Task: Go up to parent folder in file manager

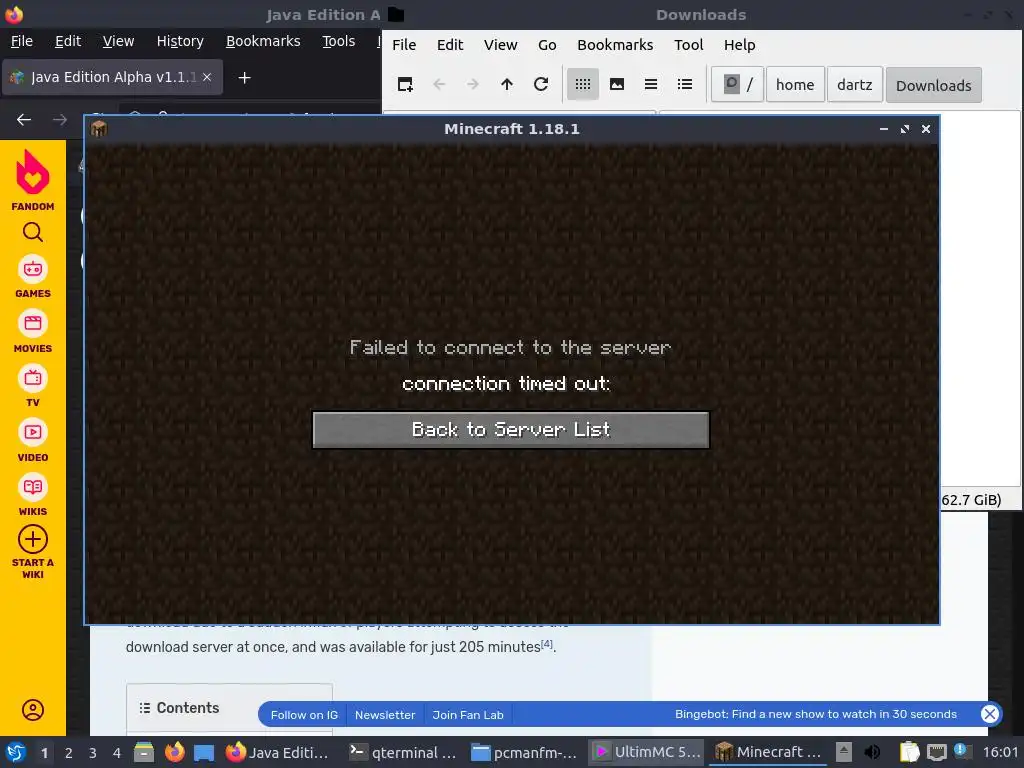Action: [507, 84]
